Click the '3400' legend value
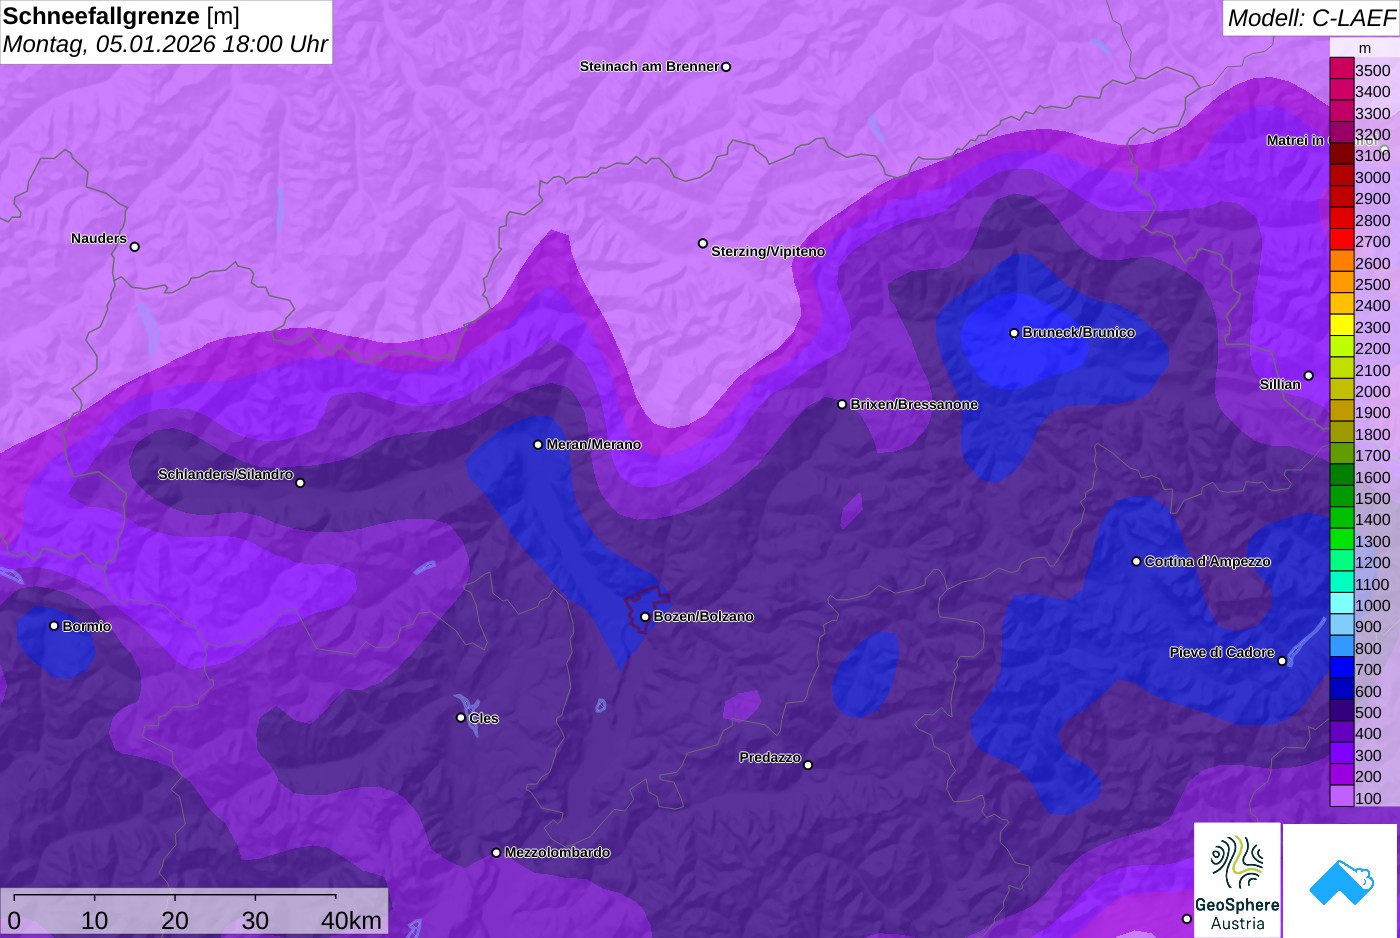 (x=1372, y=91)
